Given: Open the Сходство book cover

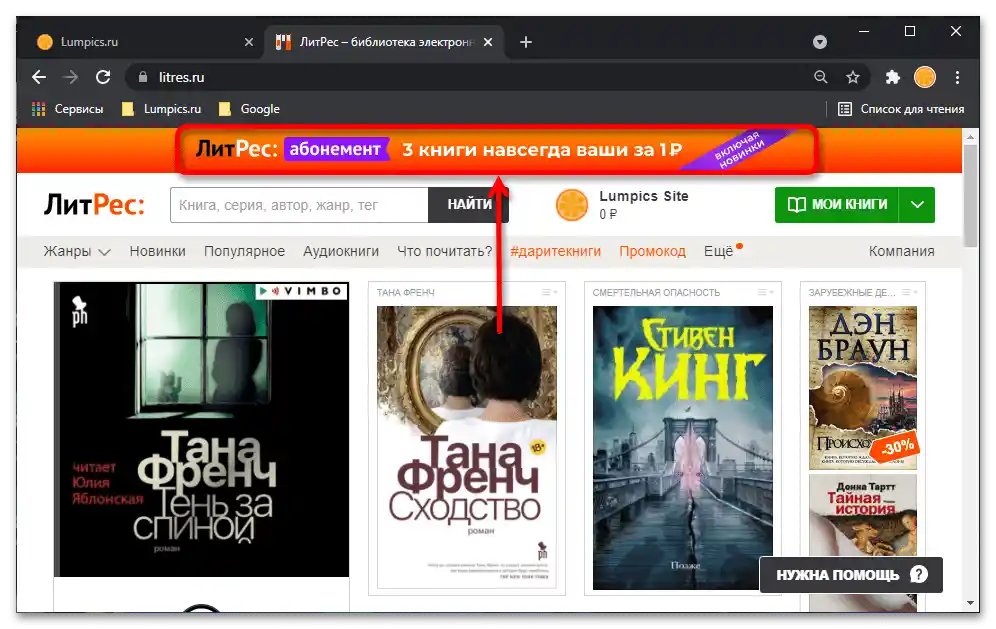Looking at the screenshot, I should pos(467,447).
